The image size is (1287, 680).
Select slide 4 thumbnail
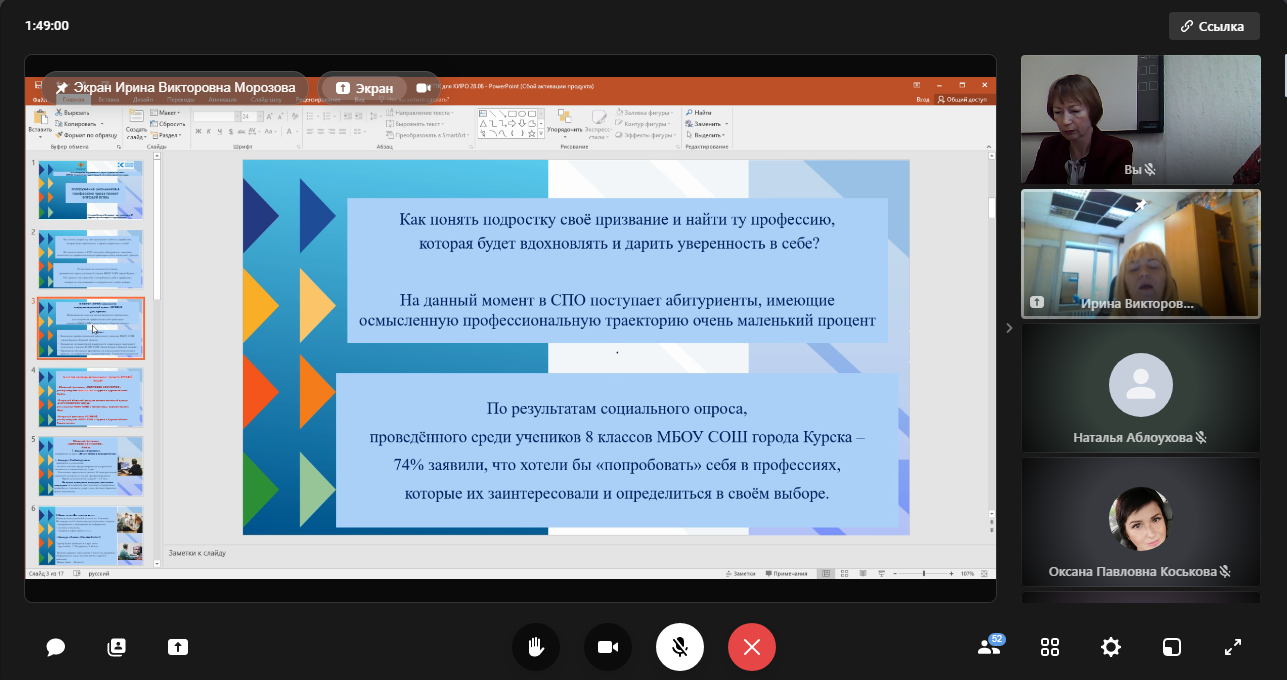[91, 397]
